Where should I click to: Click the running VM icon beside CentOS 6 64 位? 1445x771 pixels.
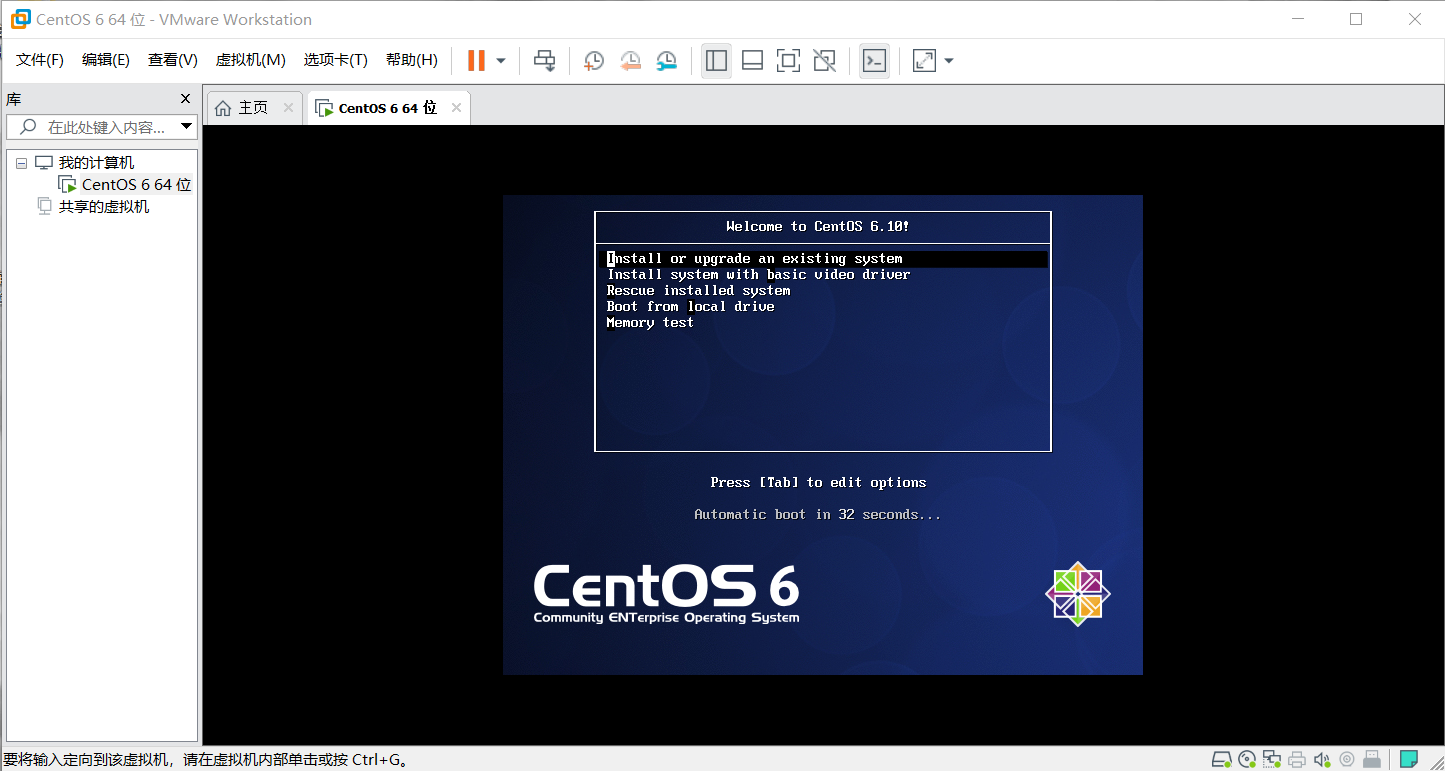tap(67, 185)
